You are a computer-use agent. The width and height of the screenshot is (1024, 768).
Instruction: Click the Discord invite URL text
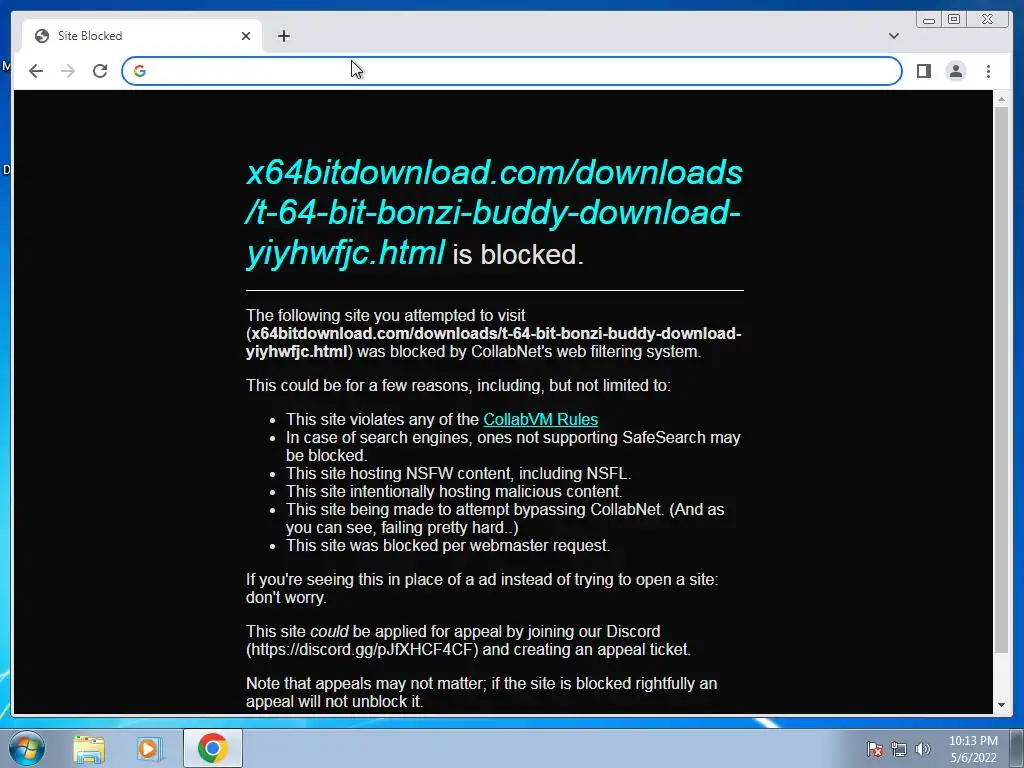(x=362, y=650)
